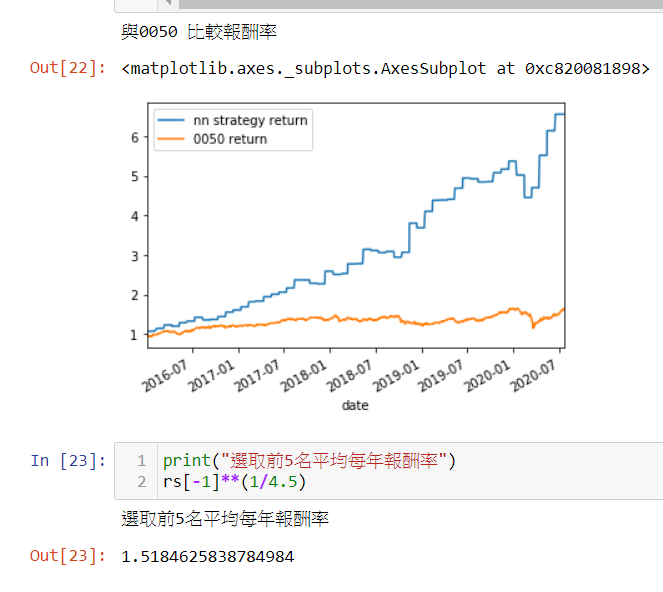Select the matplotlib AxesSubplot output text
The width and height of the screenshot is (663, 592).
(x=385, y=69)
